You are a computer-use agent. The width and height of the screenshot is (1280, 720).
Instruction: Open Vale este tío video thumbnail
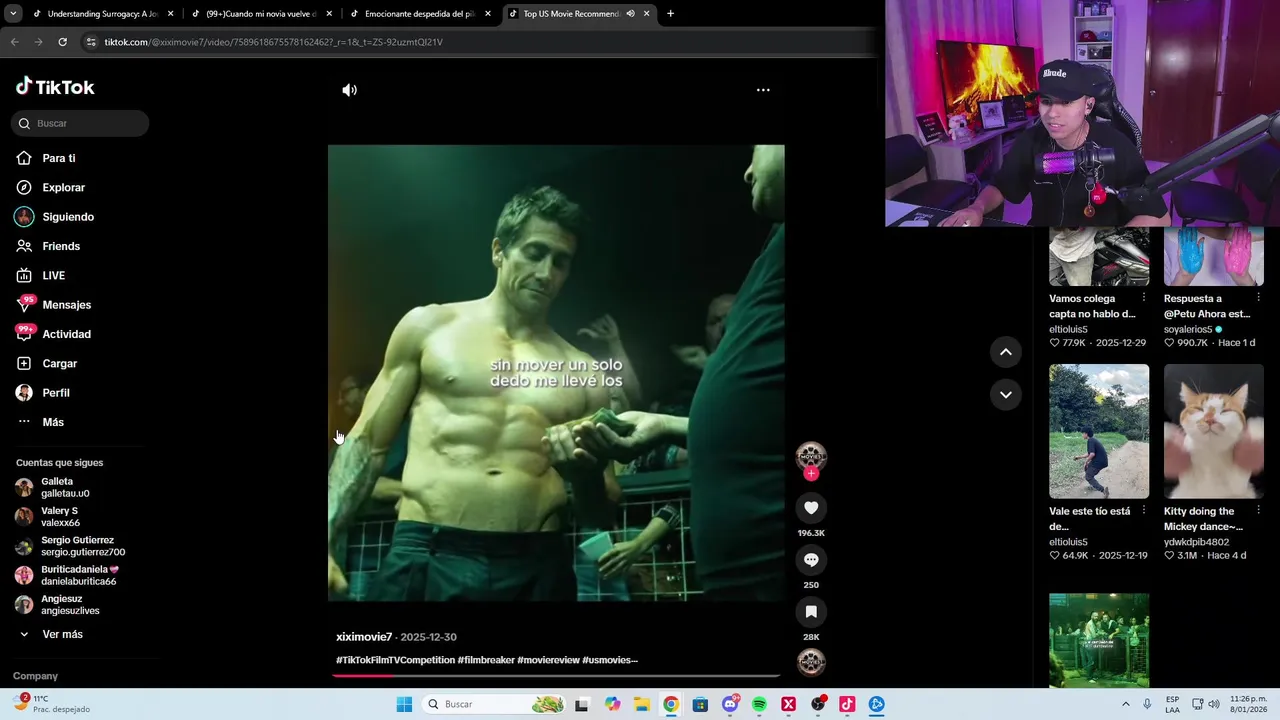pyautogui.click(x=1099, y=431)
